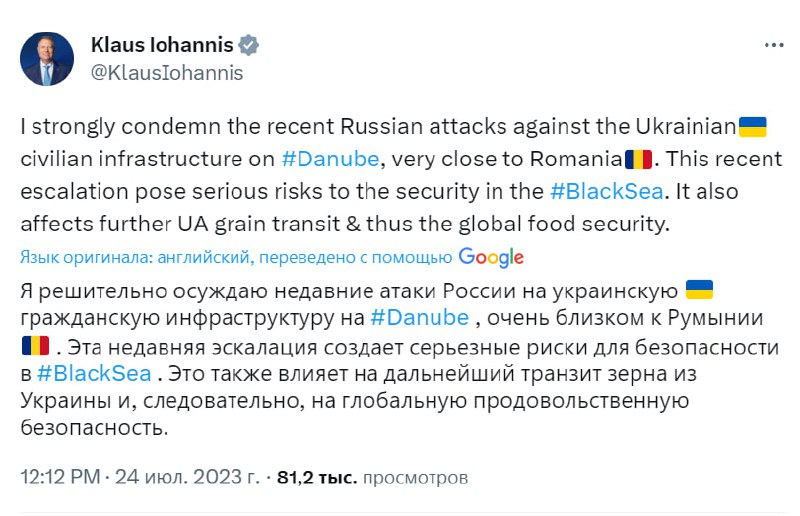Viewport: 800px width, 516px height.
Task: Open the Klaus Iohannis display name link
Action: click(162, 45)
